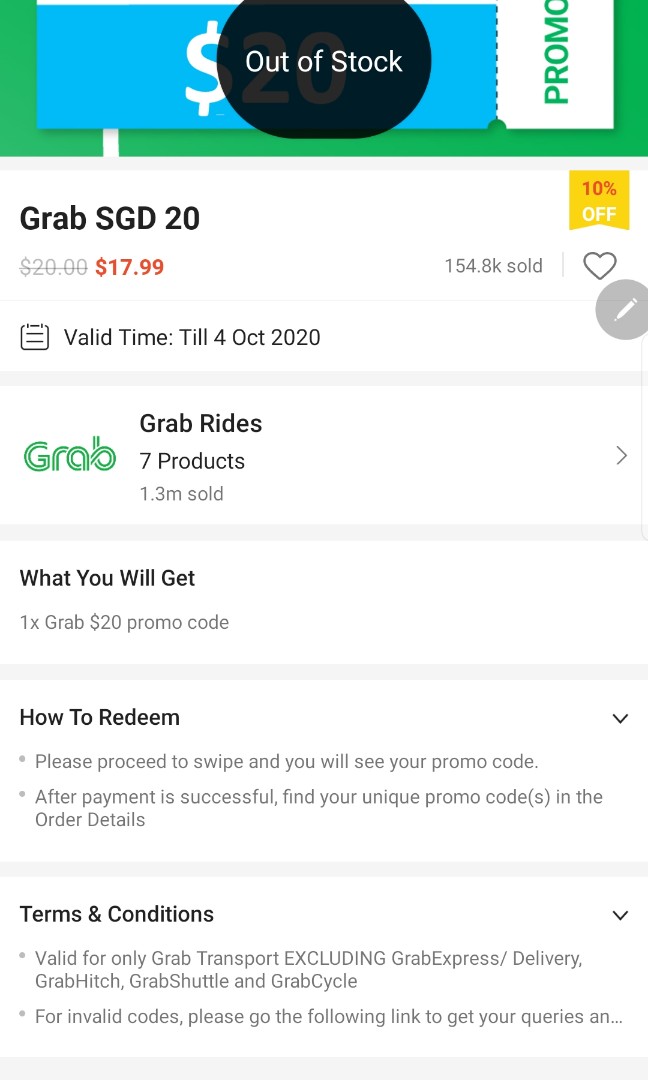Viewport: 648px width, 1080px height.
Task: Open the Grab Rides seller page
Action: click(x=200, y=423)
